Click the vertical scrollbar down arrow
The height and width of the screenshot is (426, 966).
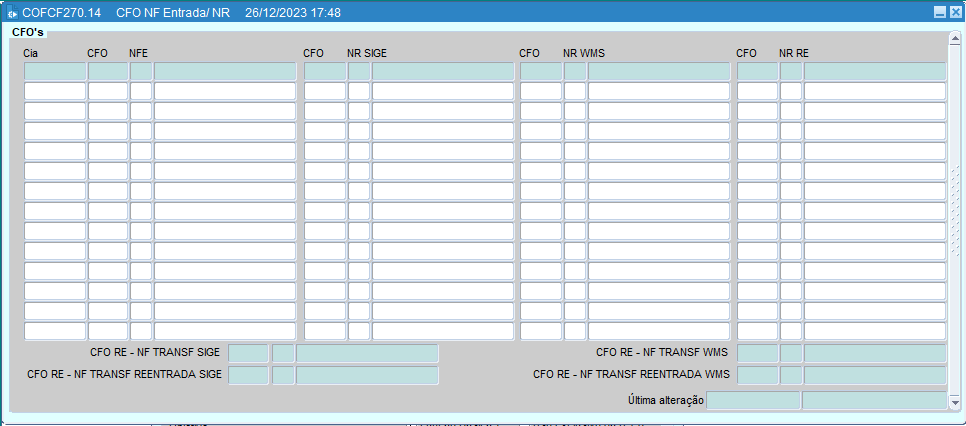click(x=955, y=401)
